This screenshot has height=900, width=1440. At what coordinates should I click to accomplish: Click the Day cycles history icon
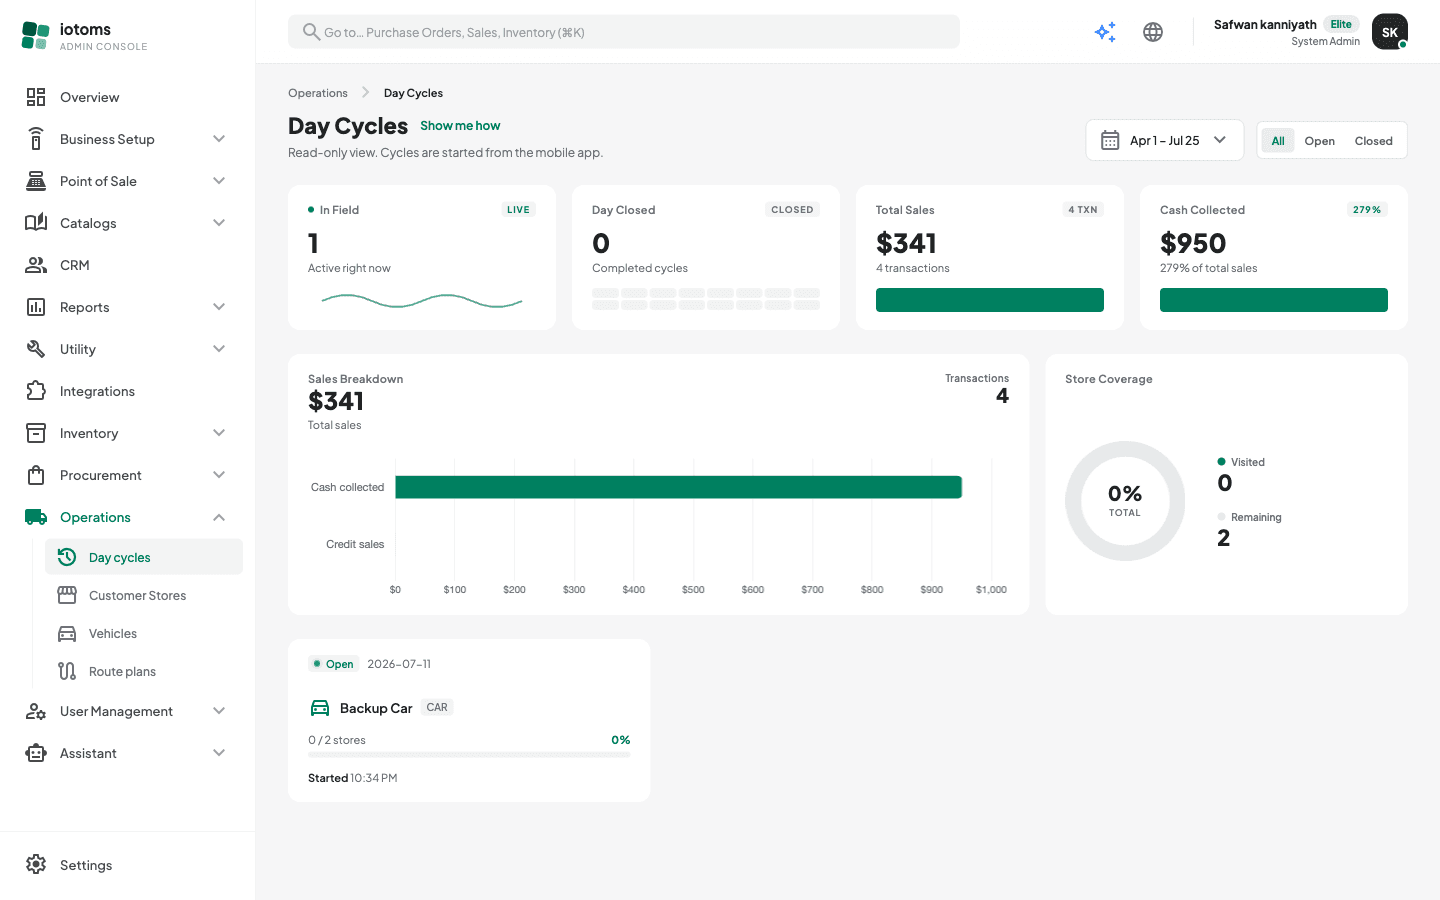(x=67, y=557)
